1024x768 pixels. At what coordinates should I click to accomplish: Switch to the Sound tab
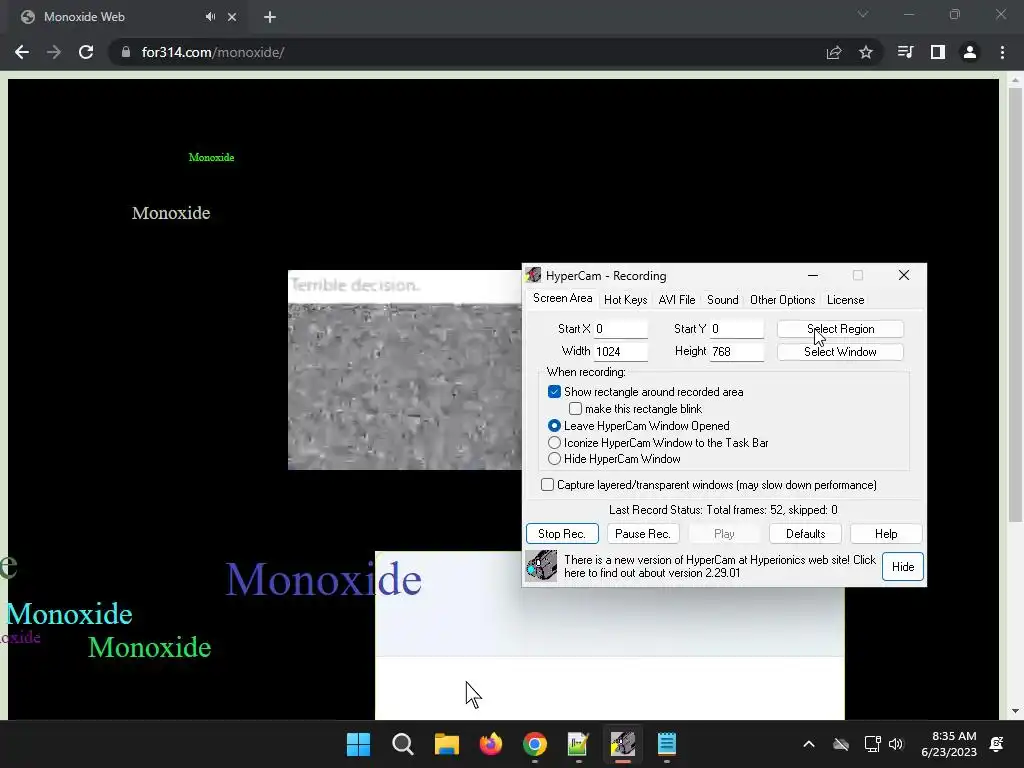click(x=722, y=300)
